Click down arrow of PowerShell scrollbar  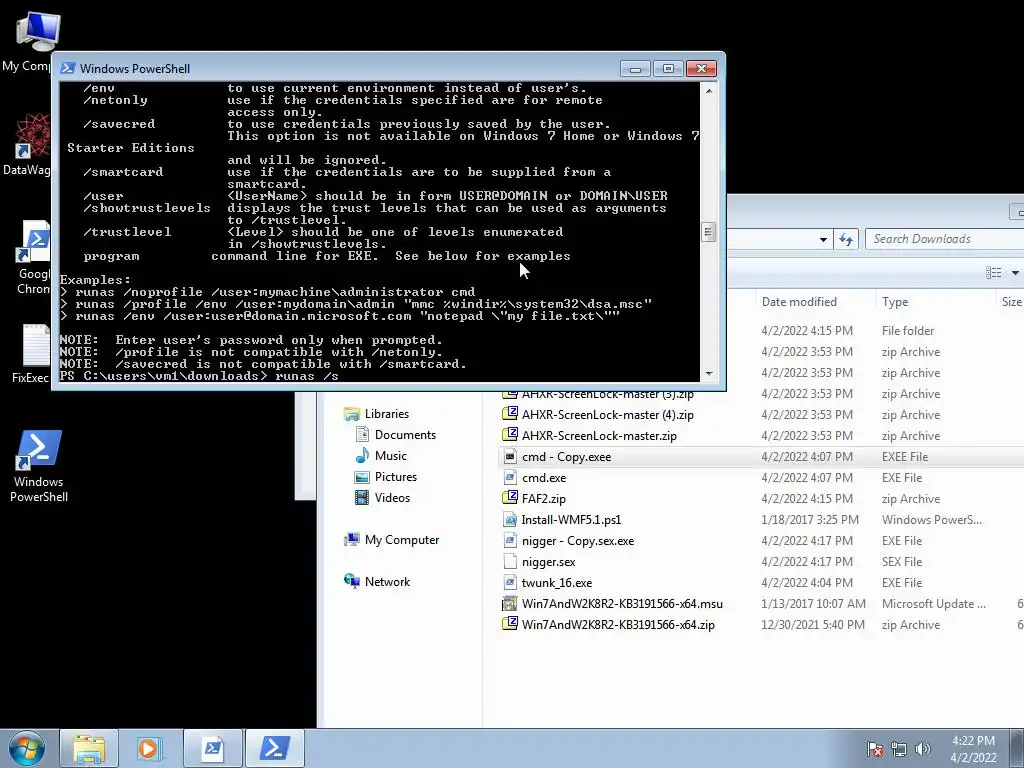(709, 374)
